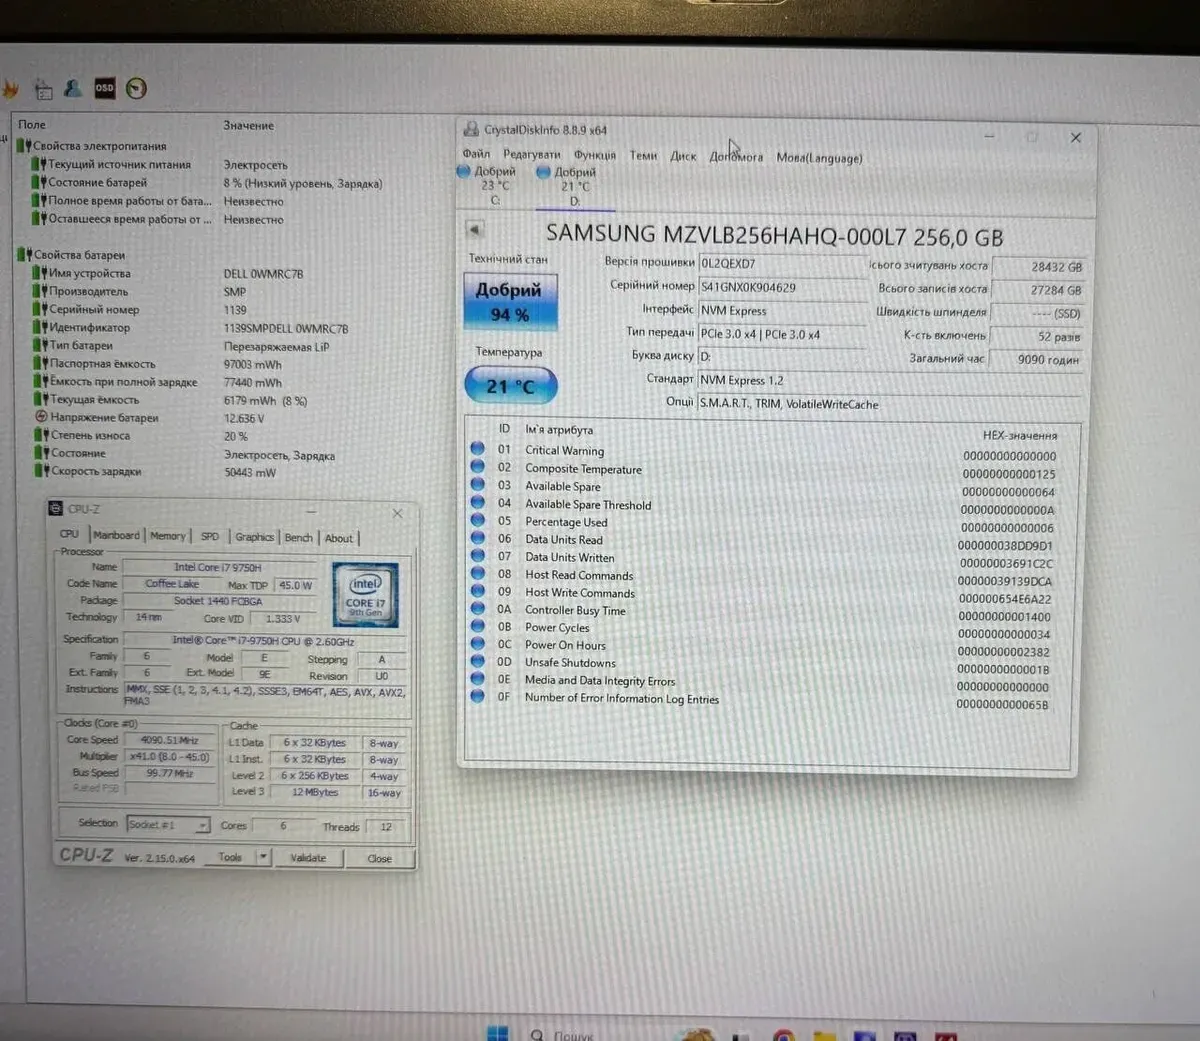Select the Power On Hours attribute row

point(565,645)
